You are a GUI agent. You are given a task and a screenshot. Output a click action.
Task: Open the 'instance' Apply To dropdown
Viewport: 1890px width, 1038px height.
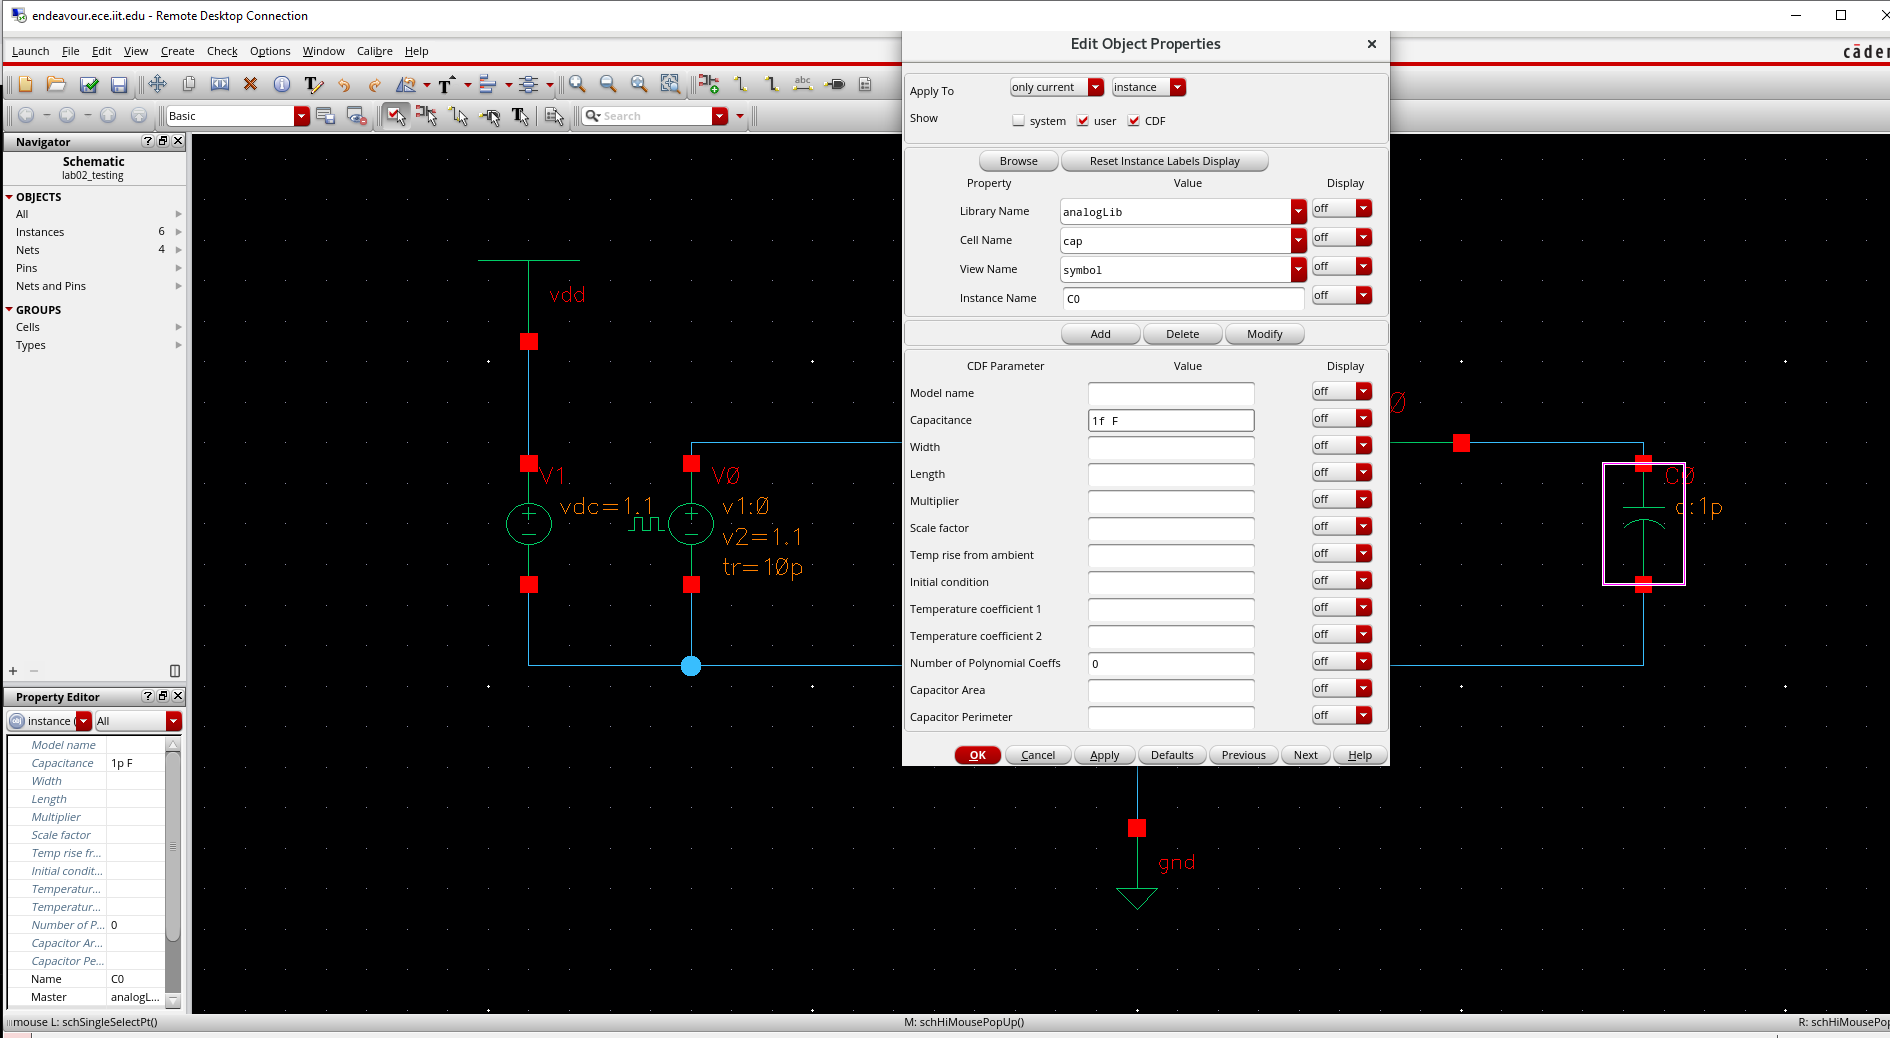click(x=1148, y=88)
